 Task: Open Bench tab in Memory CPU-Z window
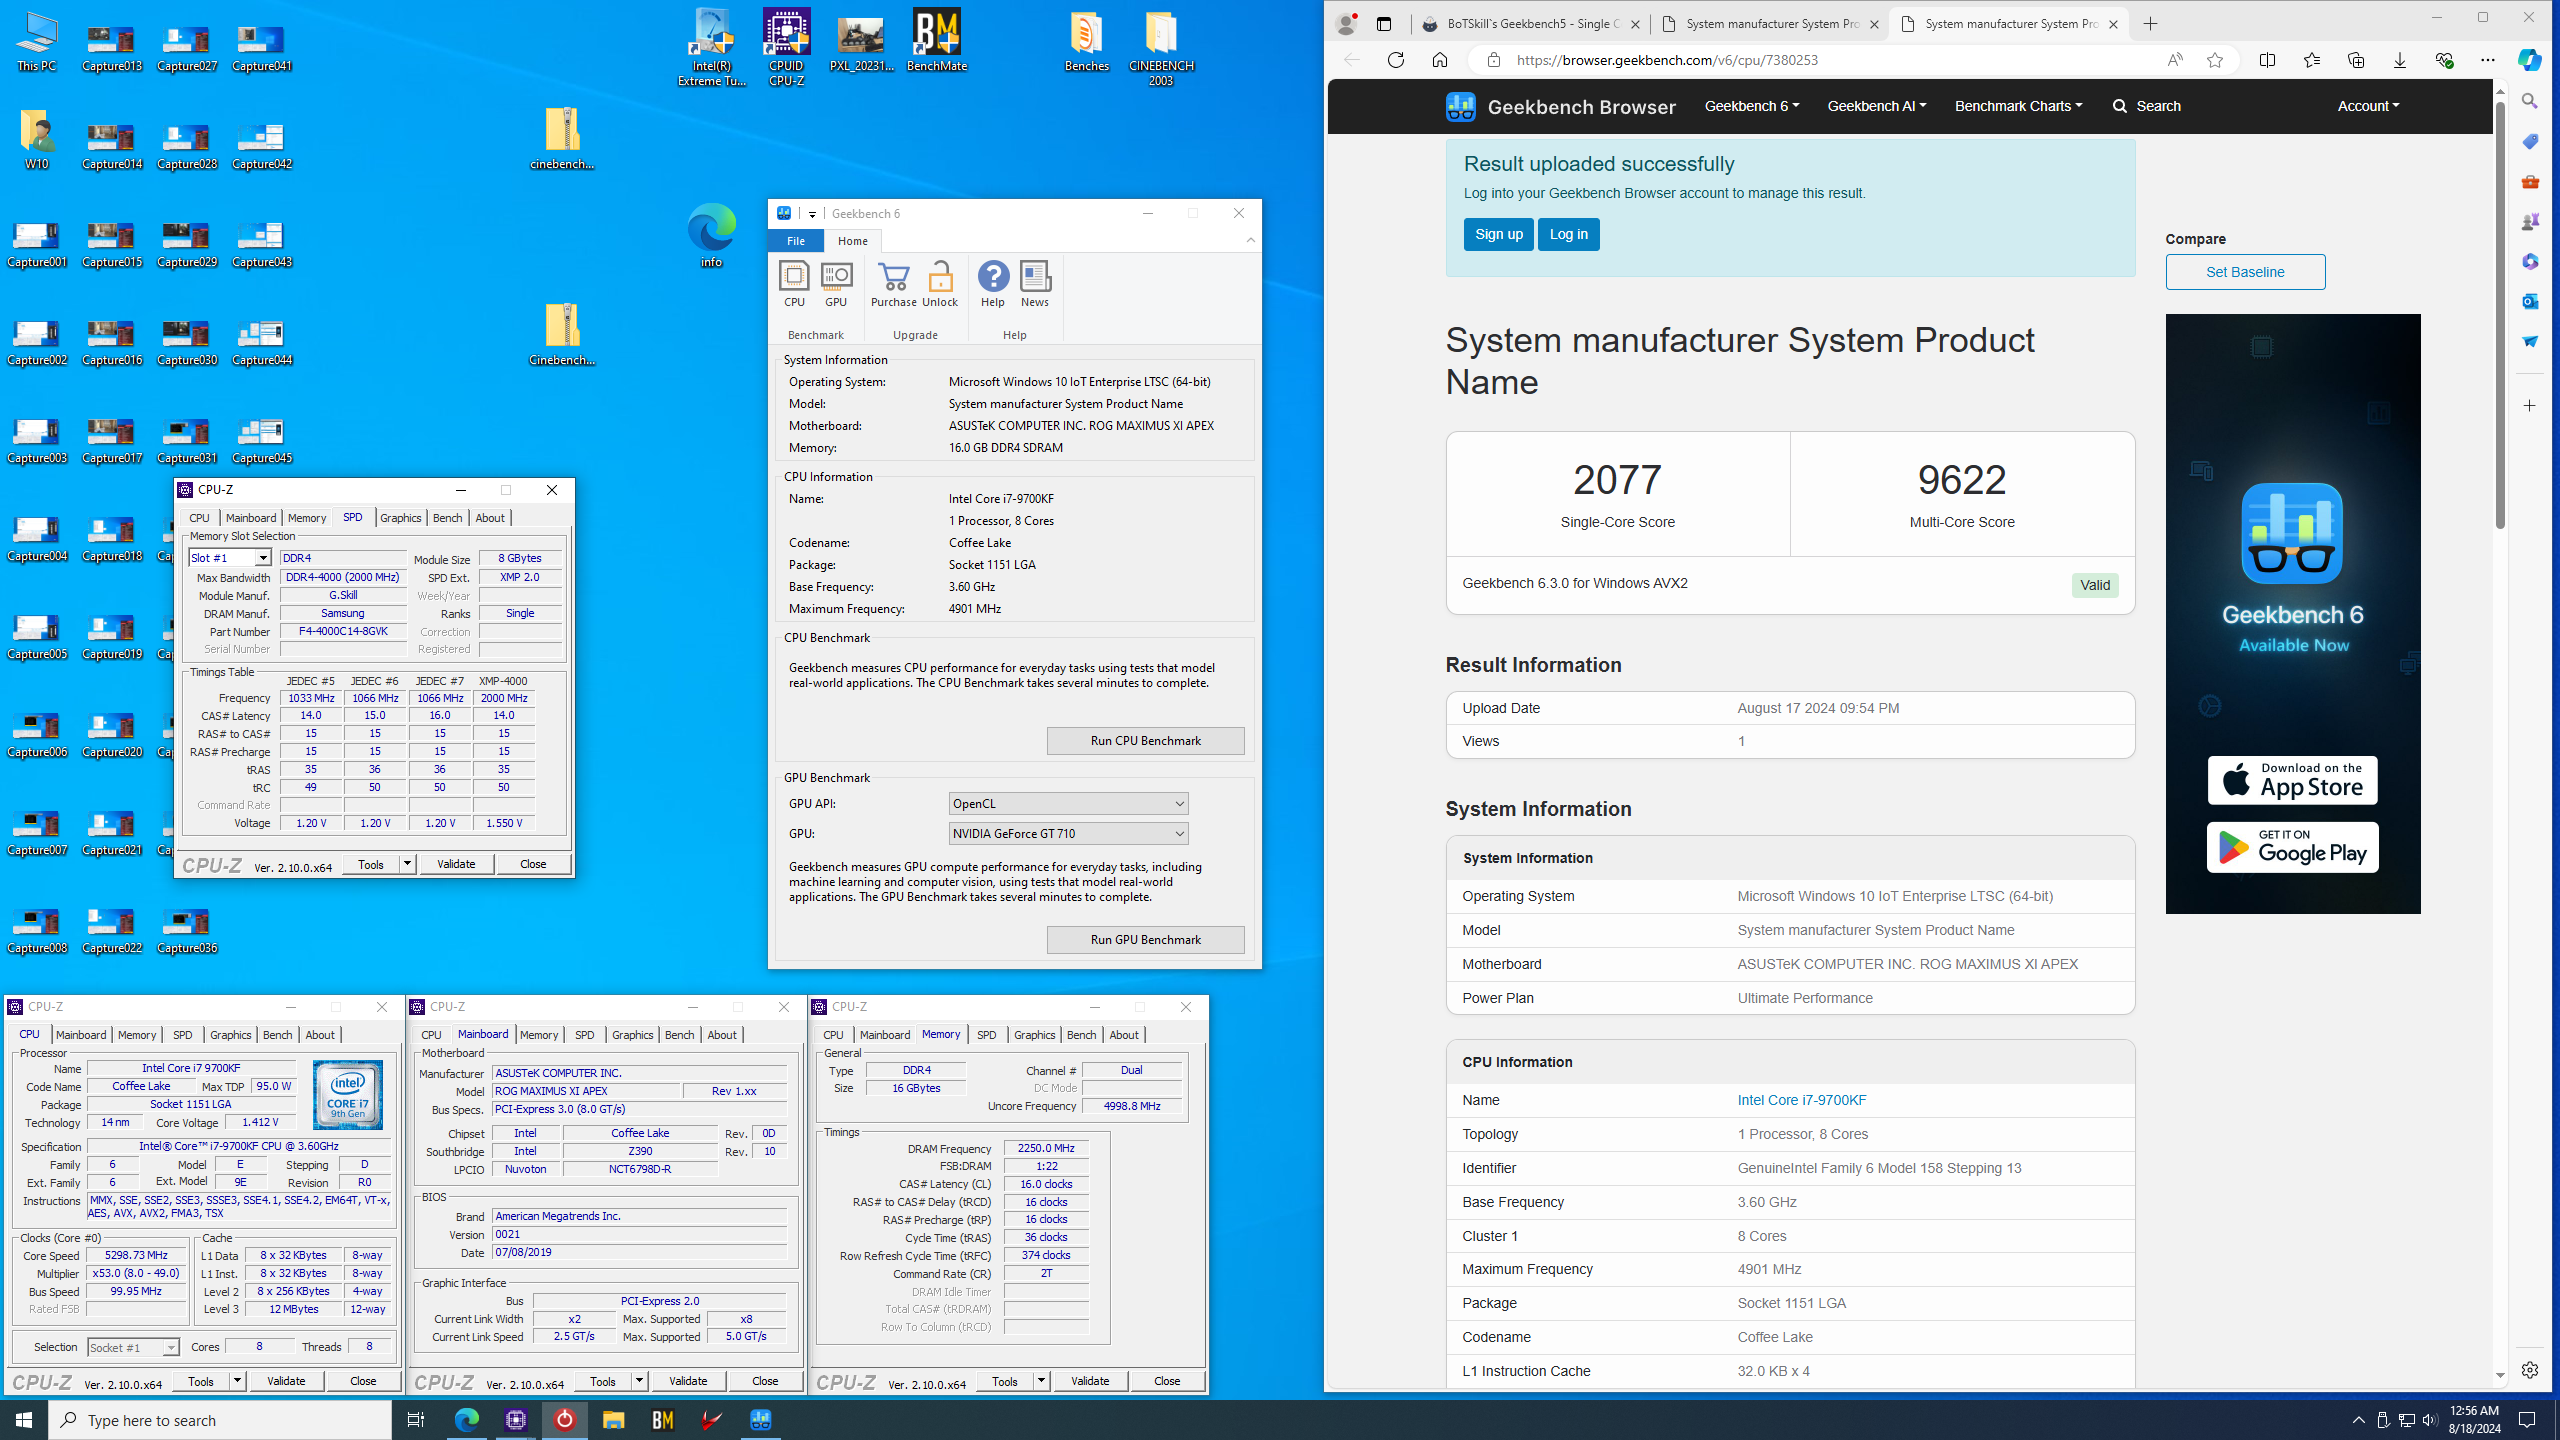click(1081, 1035)
